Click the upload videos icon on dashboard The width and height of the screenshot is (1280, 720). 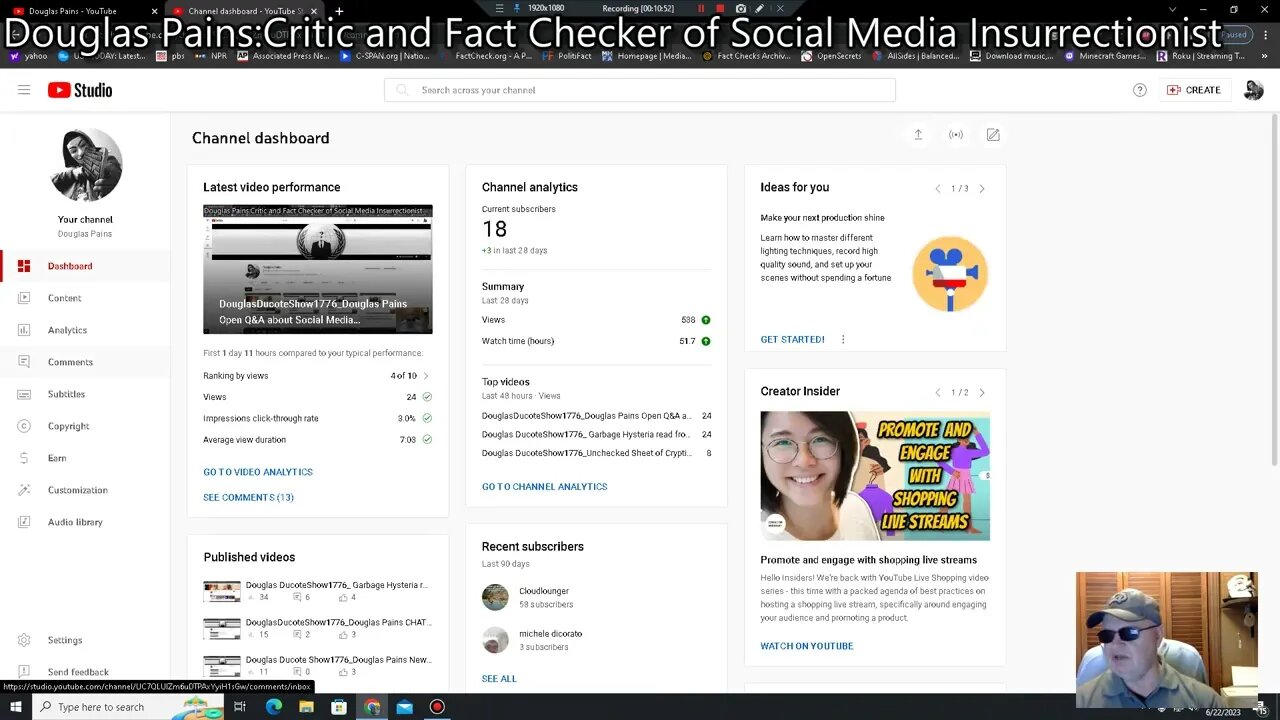pyautogui.click(x=918, y=135)
